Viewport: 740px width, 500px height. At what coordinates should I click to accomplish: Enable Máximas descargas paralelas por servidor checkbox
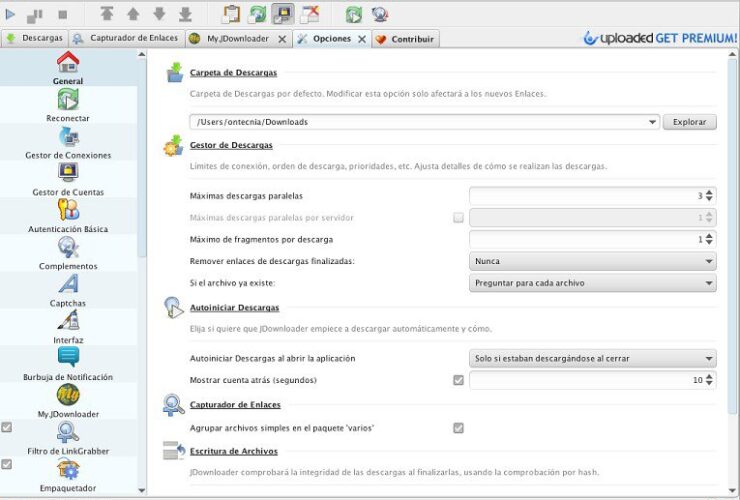tap(458, 218)
